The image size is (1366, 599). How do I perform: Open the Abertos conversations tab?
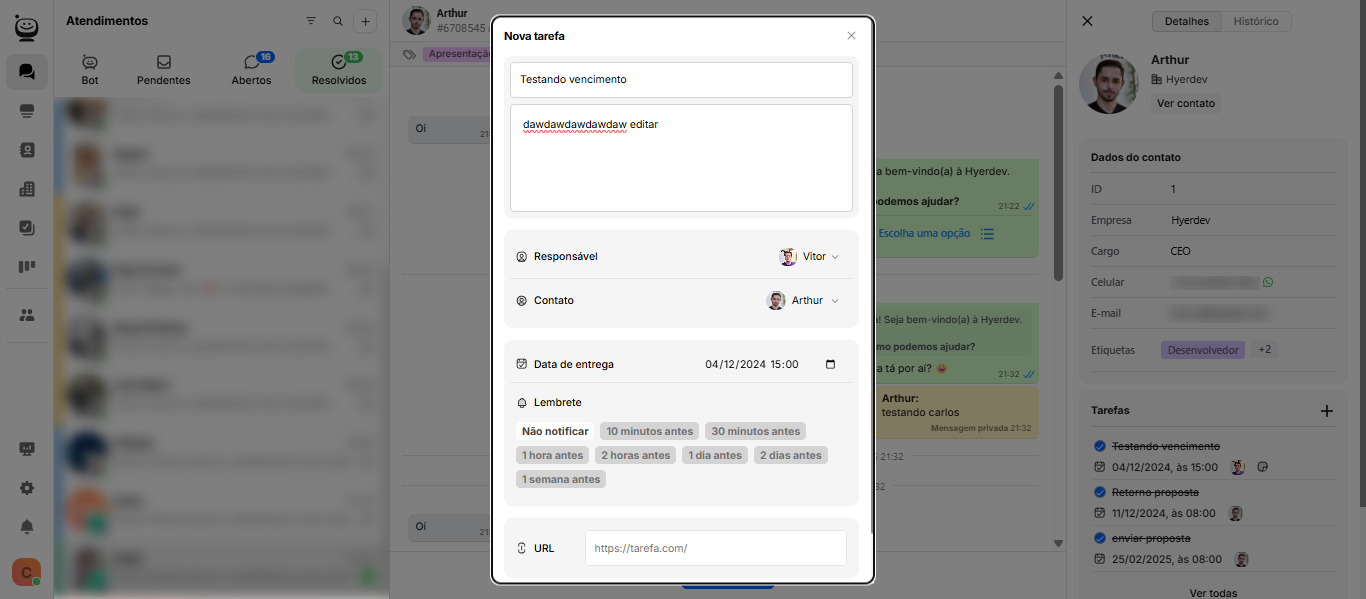click(251, 71)
